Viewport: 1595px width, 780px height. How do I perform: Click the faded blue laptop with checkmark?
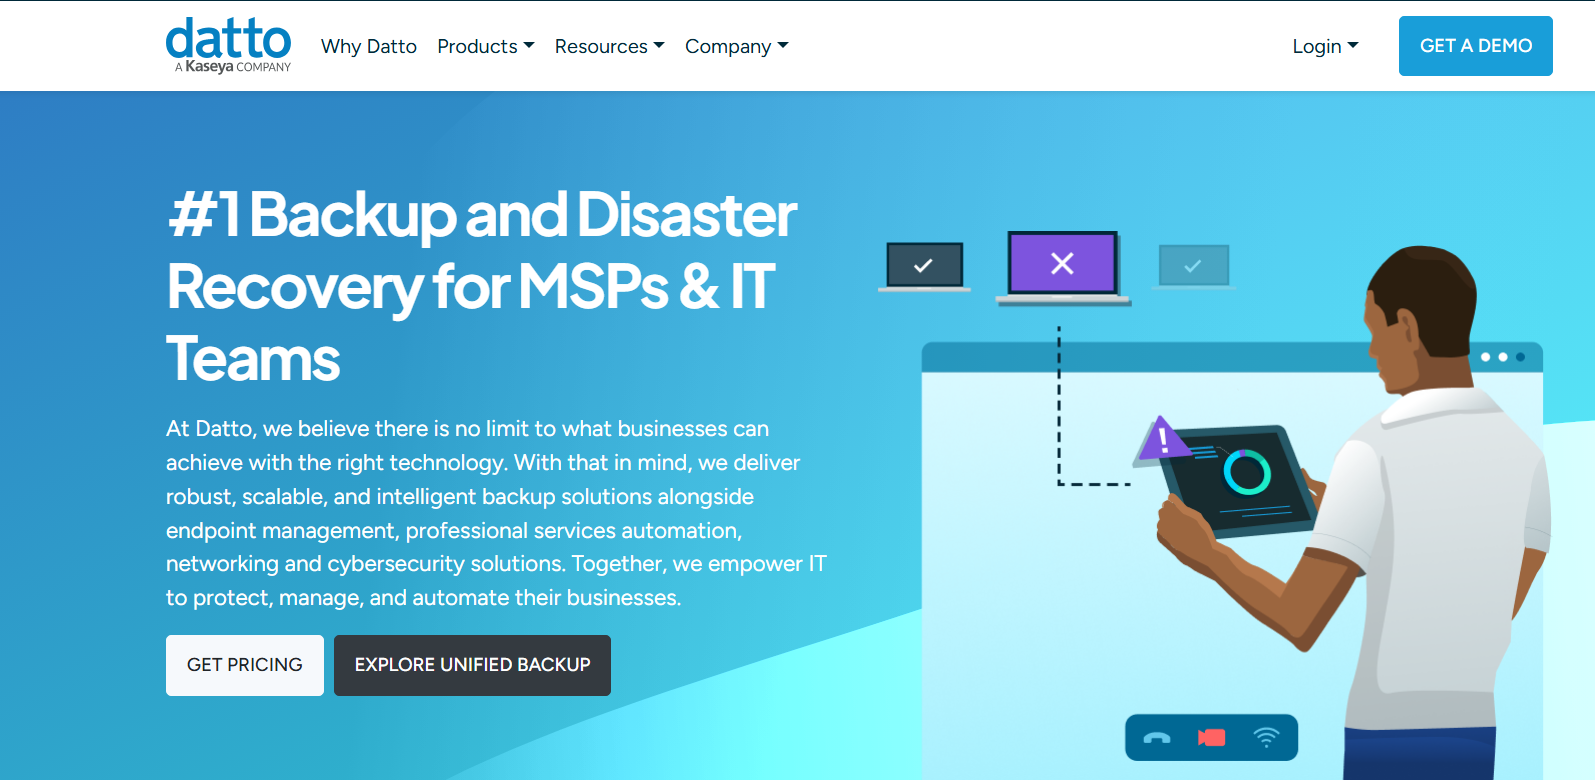coord(1193,267)
